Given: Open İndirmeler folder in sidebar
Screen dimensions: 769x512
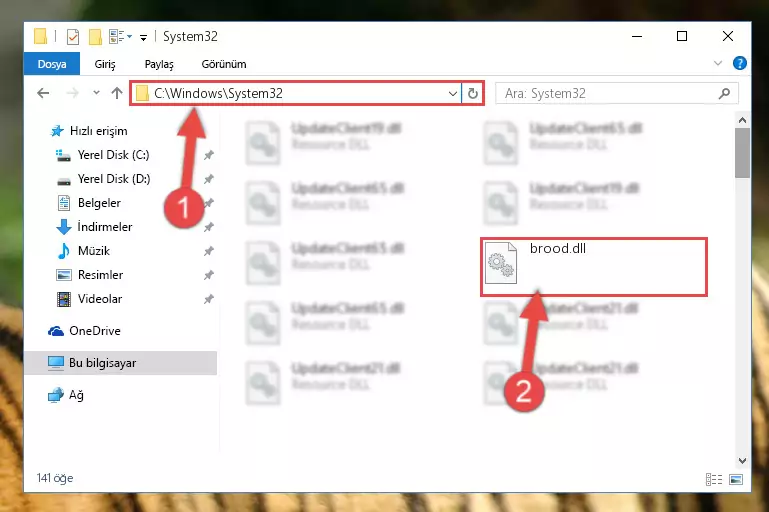Looking at the screenshot, I should tap(104, 227).
